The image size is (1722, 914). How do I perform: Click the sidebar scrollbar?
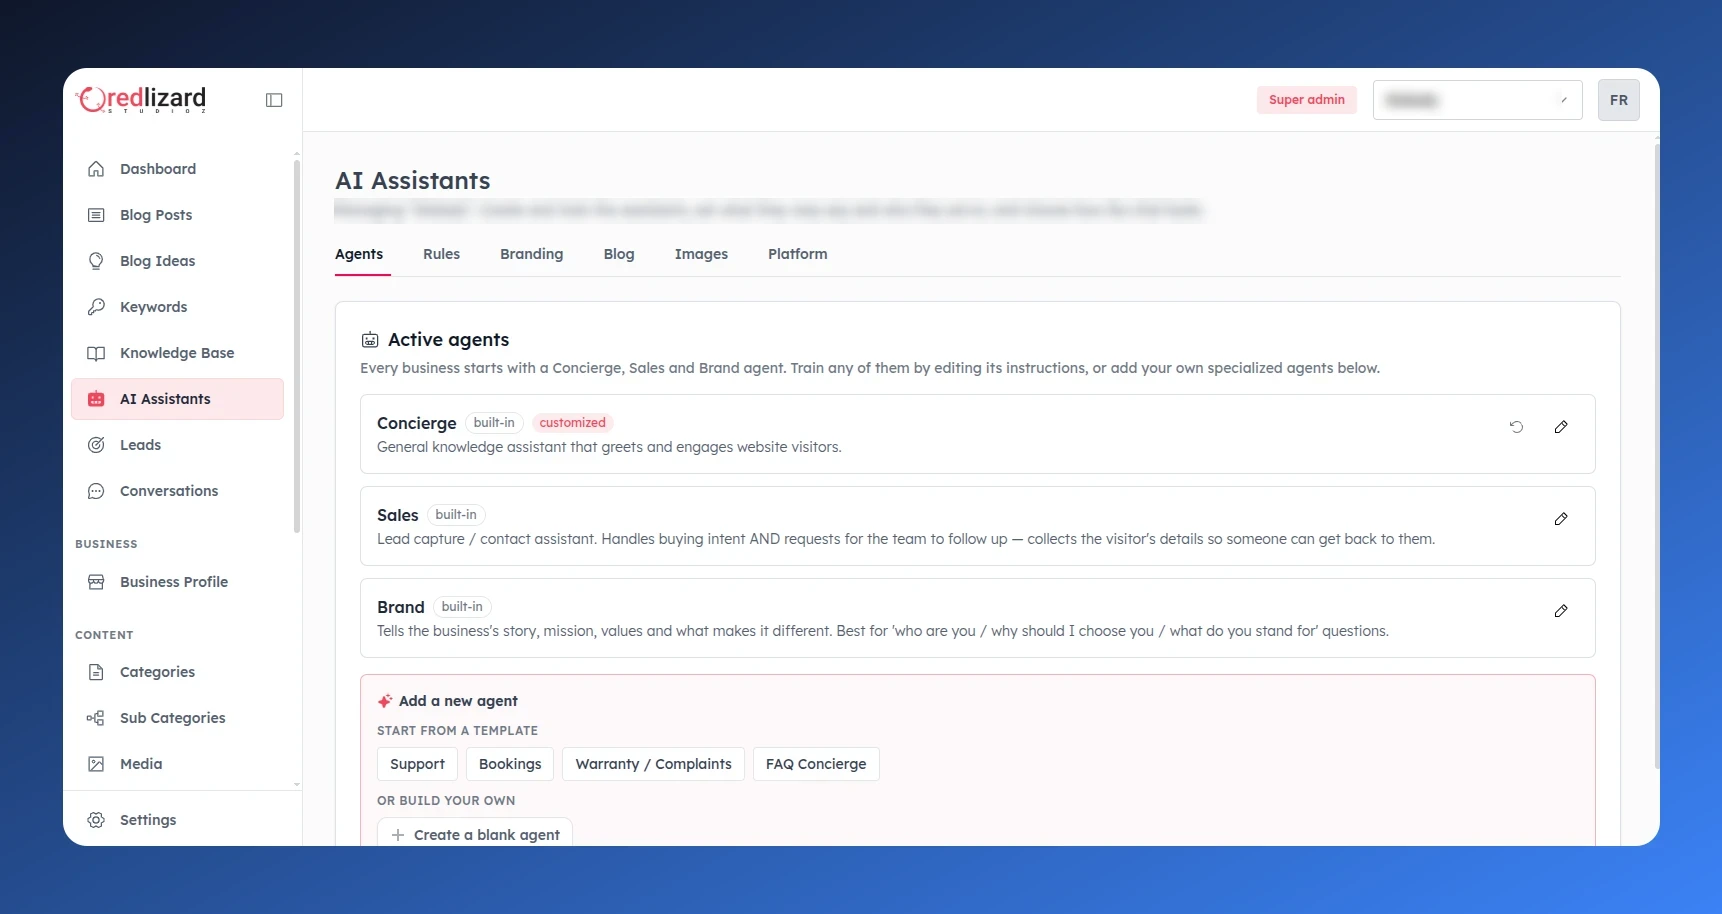click(x=296, y=345)
